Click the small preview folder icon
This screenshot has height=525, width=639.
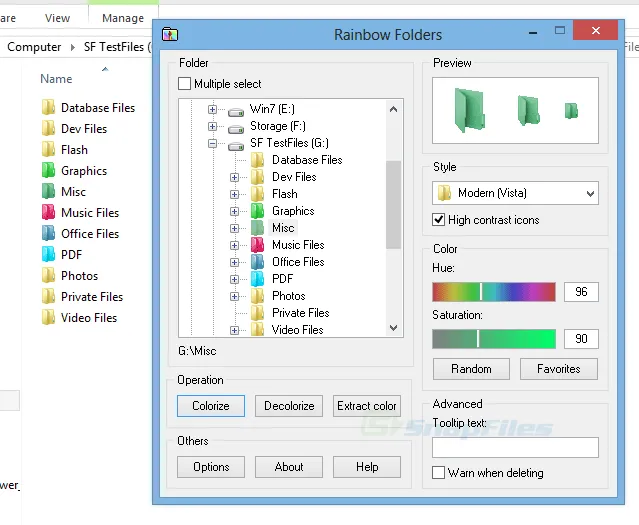click(571, 110)
